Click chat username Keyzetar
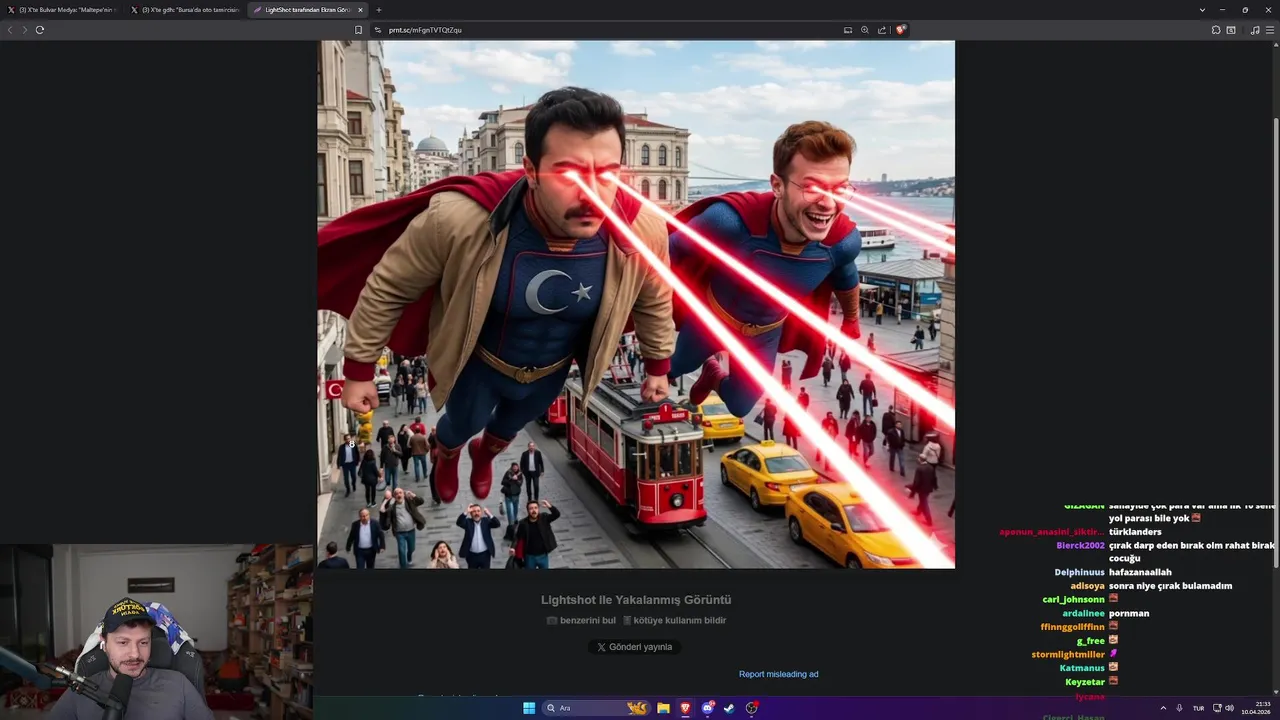 coord(1085,682)
